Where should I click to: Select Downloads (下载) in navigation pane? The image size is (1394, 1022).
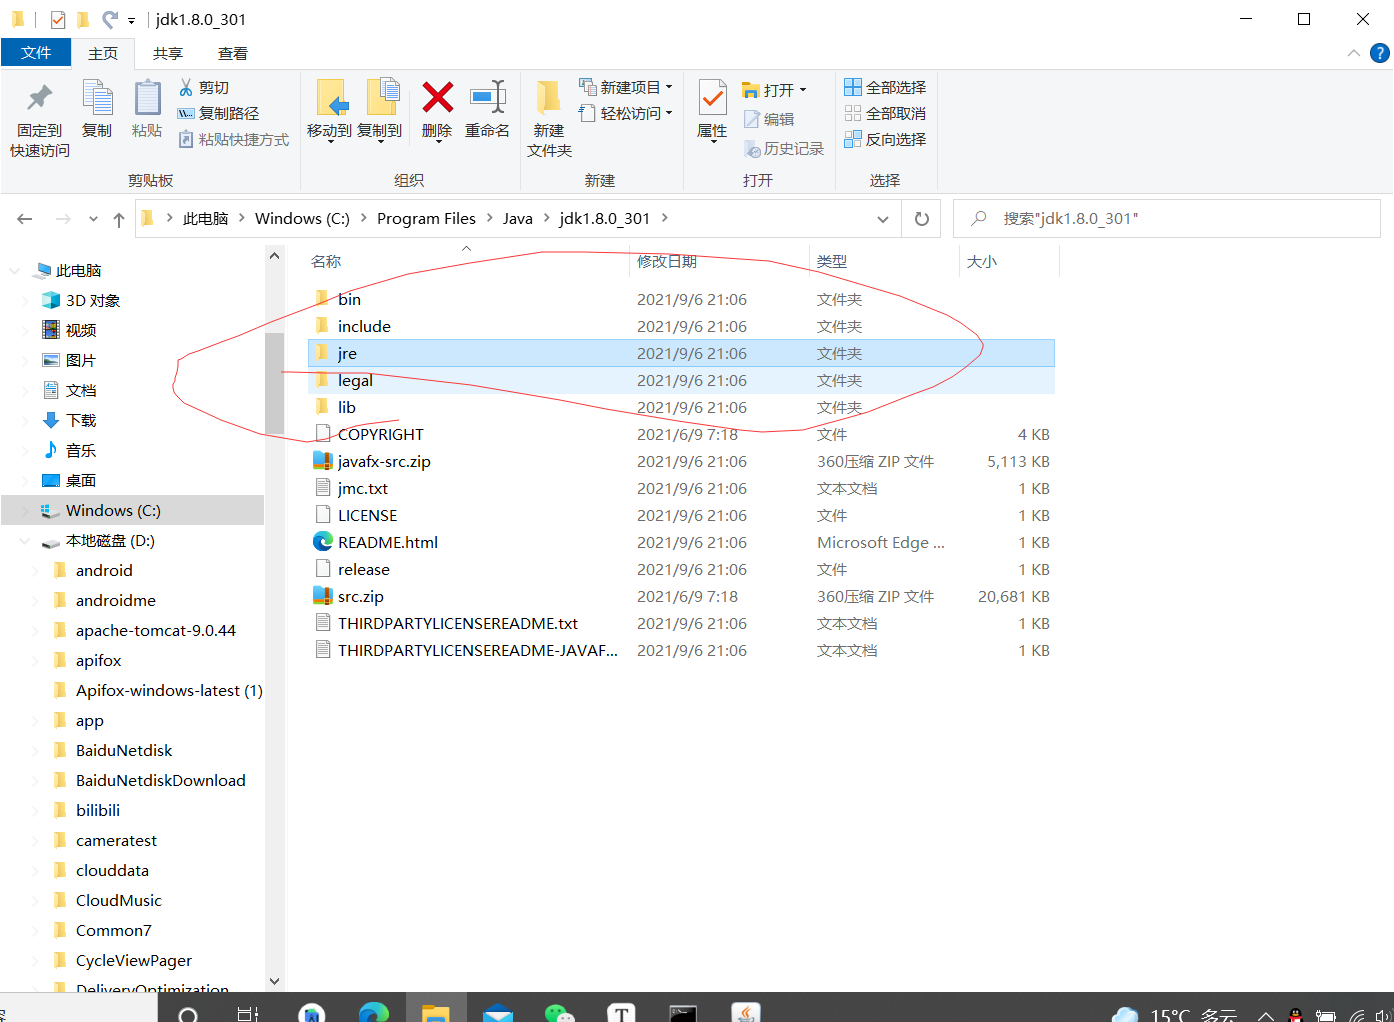81,421
